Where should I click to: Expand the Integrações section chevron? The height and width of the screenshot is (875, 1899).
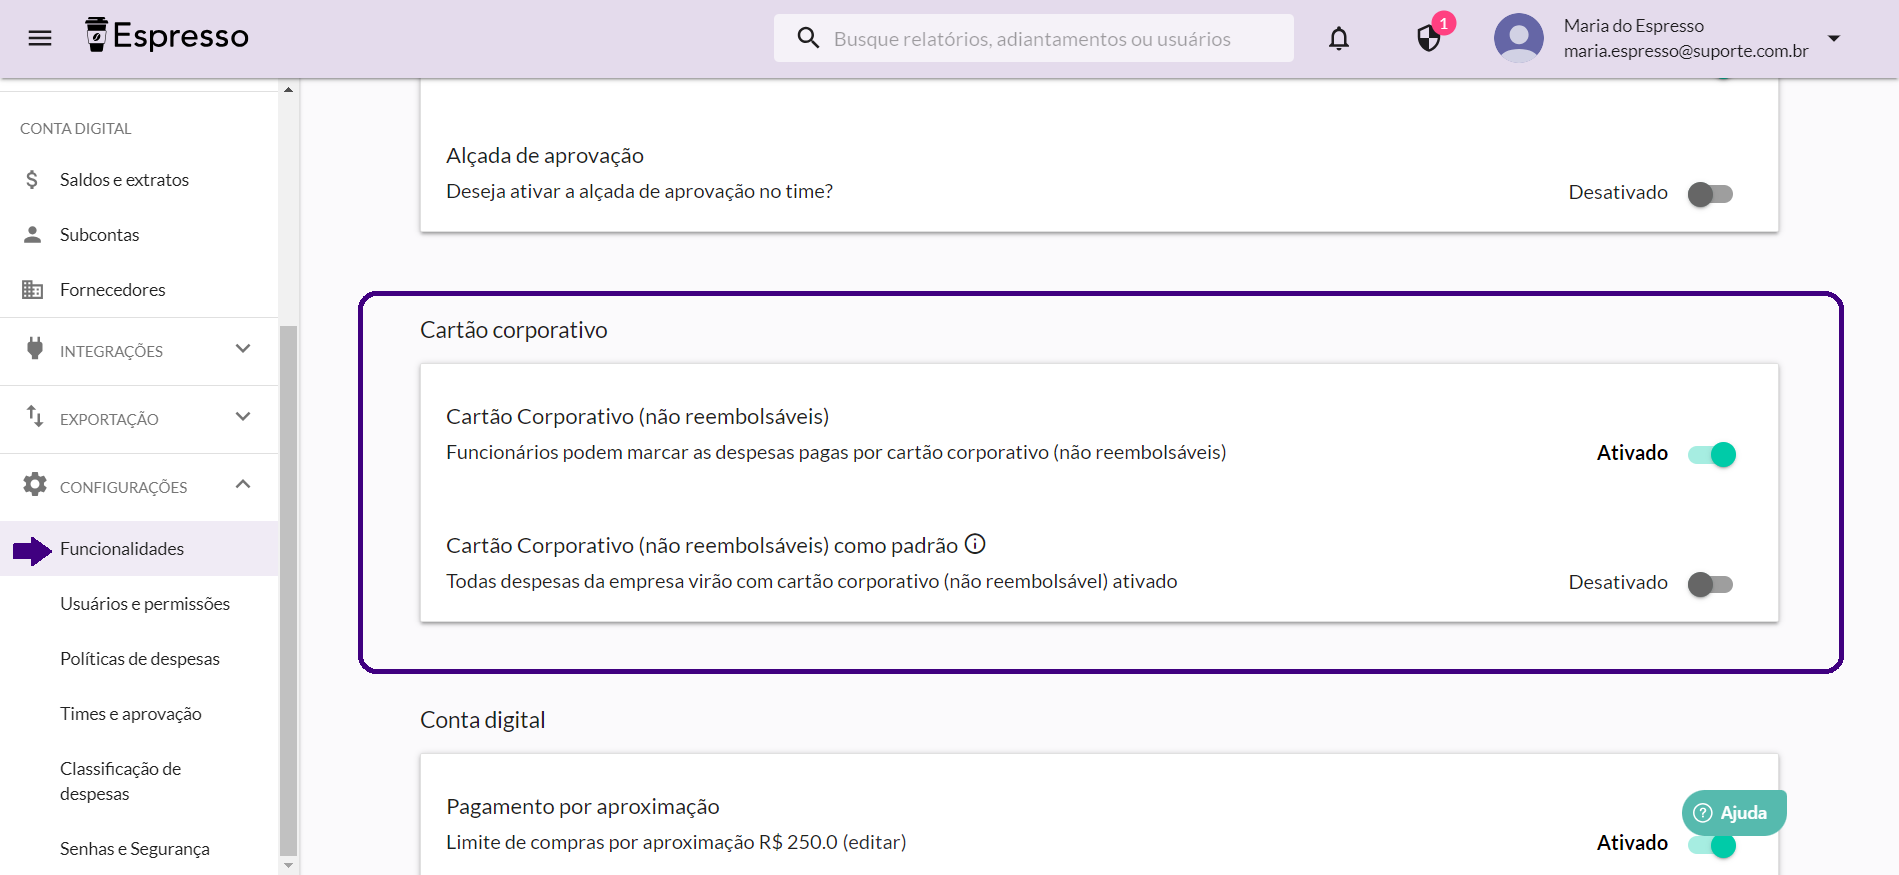243,349
